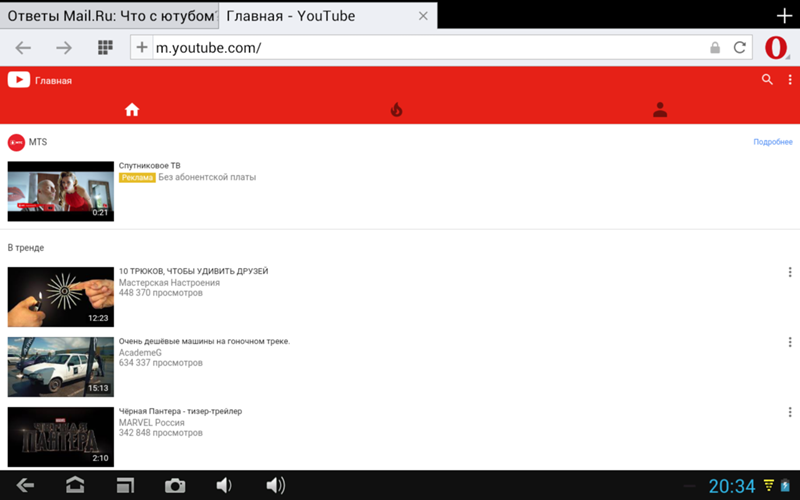Close the Главная - YouTube tab
This screenshot has height=500, width=800.
(x=423, y=16)
